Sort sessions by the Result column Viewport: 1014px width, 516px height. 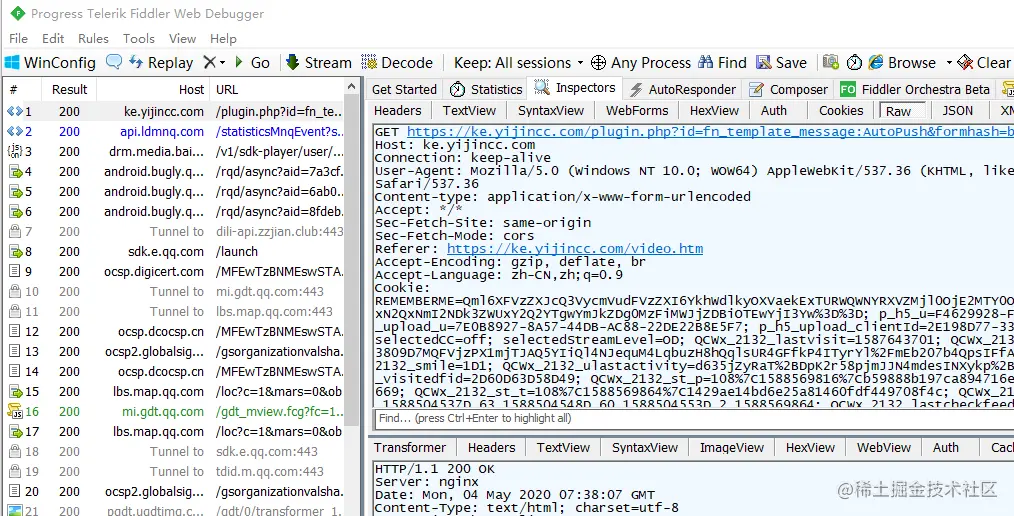point(69,89)
